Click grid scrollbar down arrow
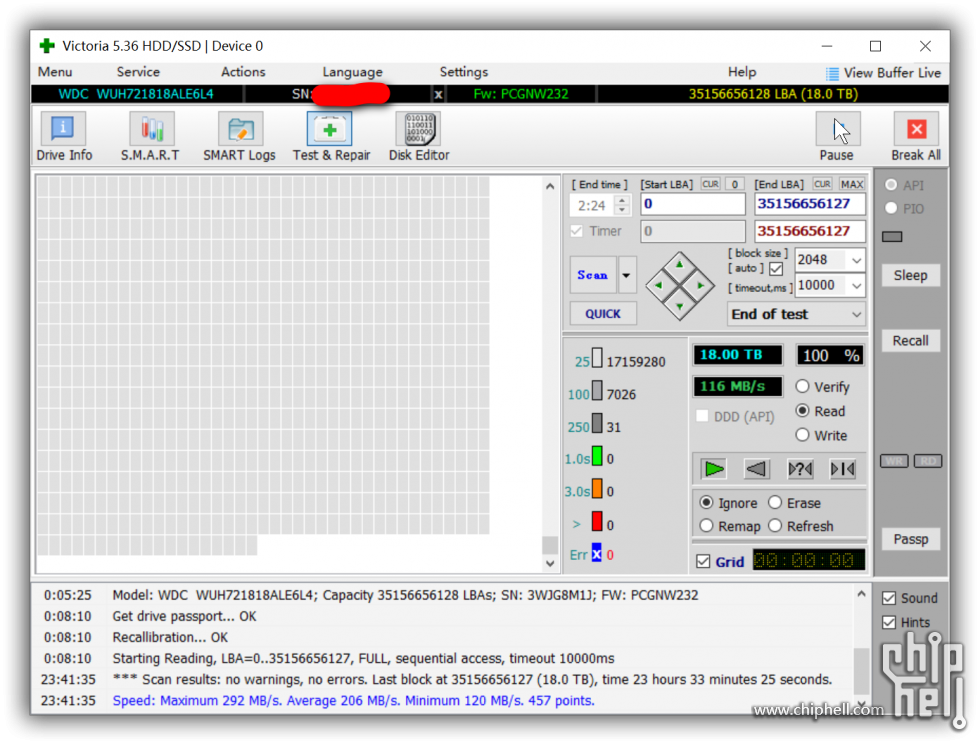Image resolution: width=980 pixels, height=745 pixels. (x=550, y=563)
